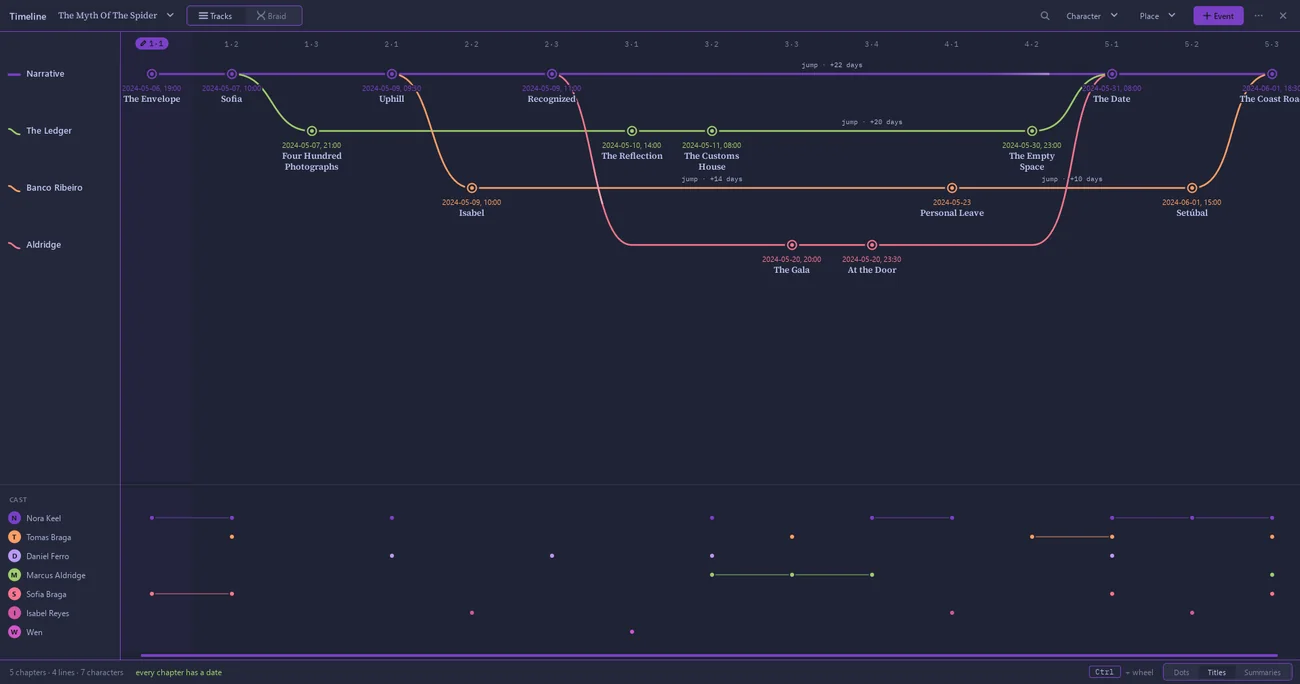Viewport: 1300px width, 684px height.
Task: Click the Marcus Aldridge avatar
Action: (x=14, y=575)
